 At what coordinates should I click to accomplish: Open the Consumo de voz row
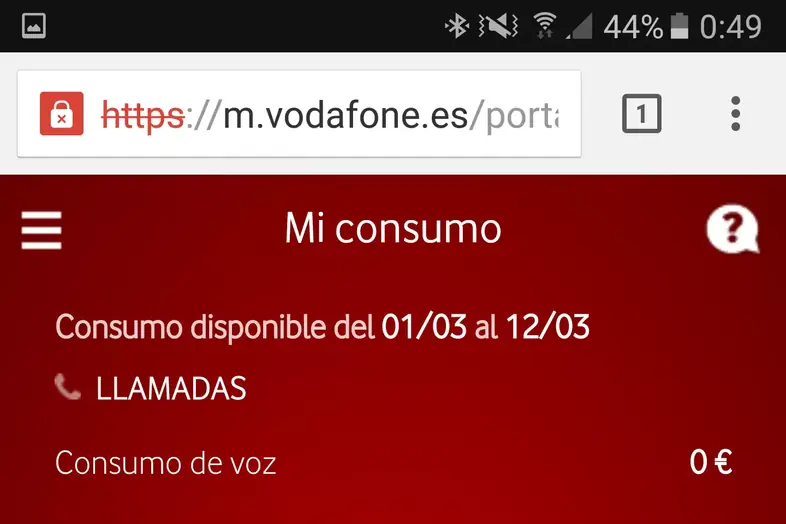[x=393, y=462]
